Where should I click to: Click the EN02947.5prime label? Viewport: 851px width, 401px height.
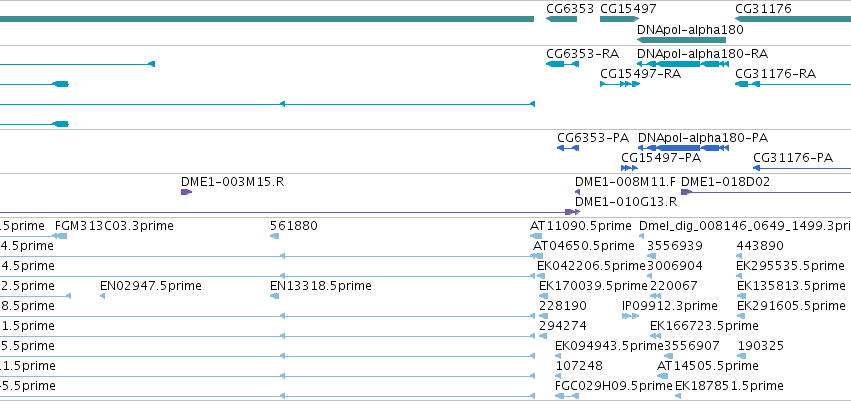(x=151, y=285)
